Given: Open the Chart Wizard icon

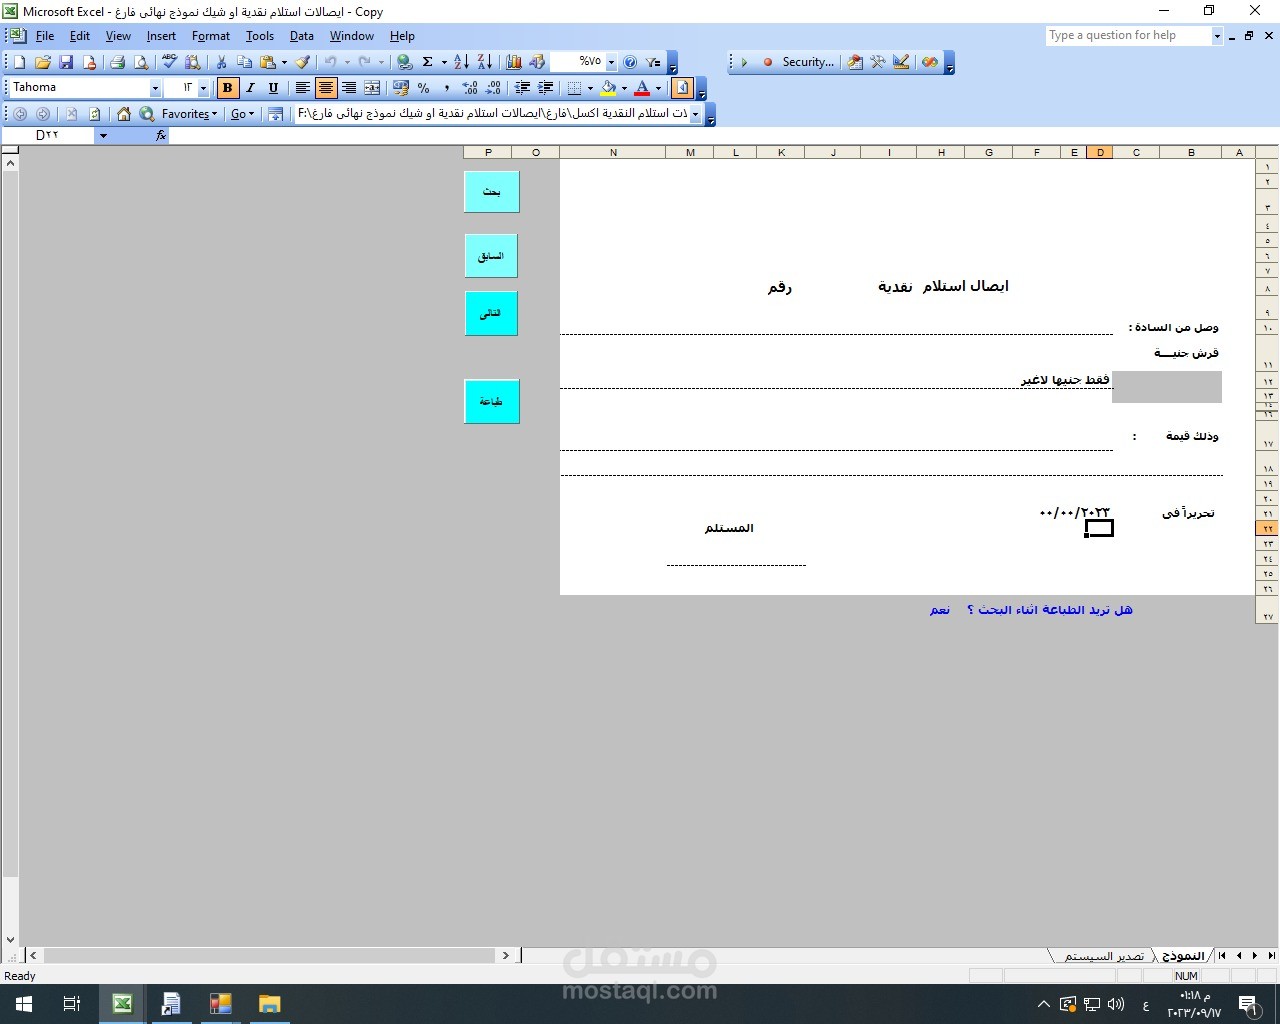Looking at the screenshot, I should tap(514, 62).
